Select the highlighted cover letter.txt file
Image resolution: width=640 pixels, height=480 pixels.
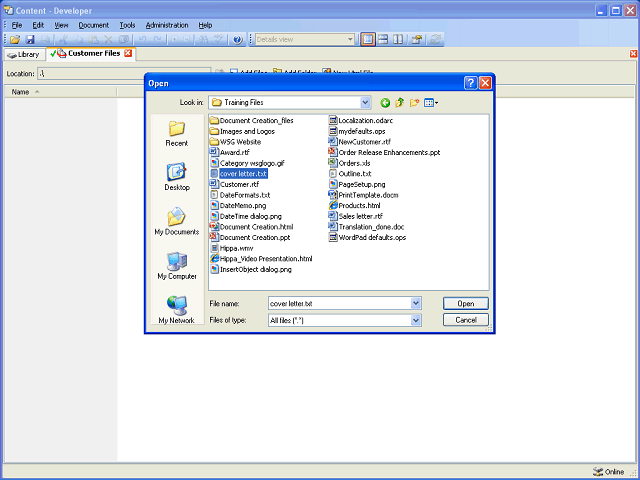point(239,173)
